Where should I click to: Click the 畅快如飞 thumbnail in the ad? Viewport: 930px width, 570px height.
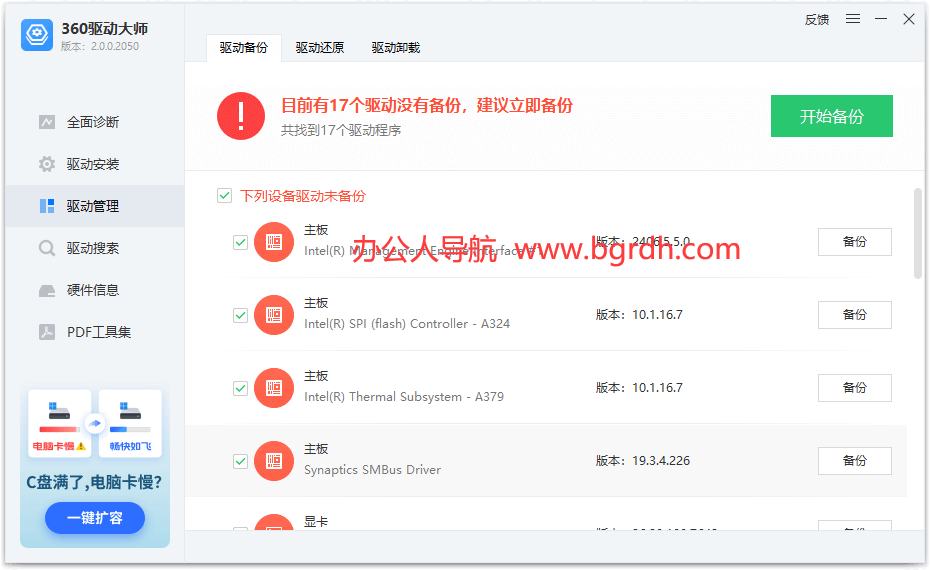click(x=130, y=423)
